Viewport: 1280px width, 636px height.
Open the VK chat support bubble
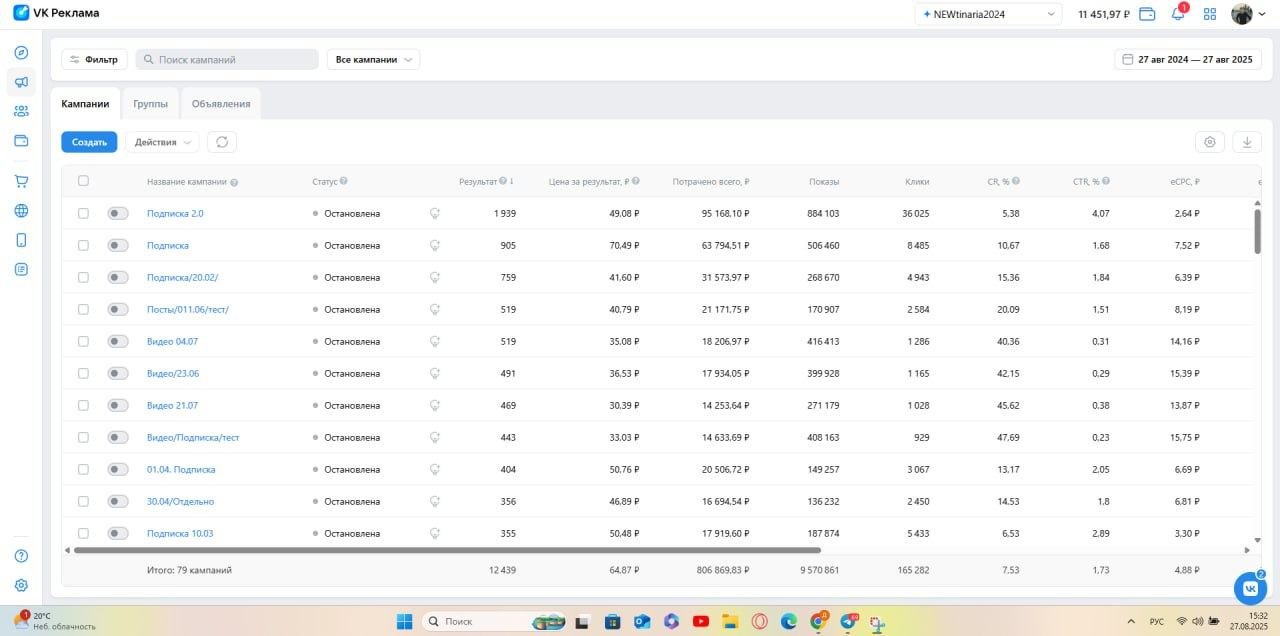pos(1250,588)
